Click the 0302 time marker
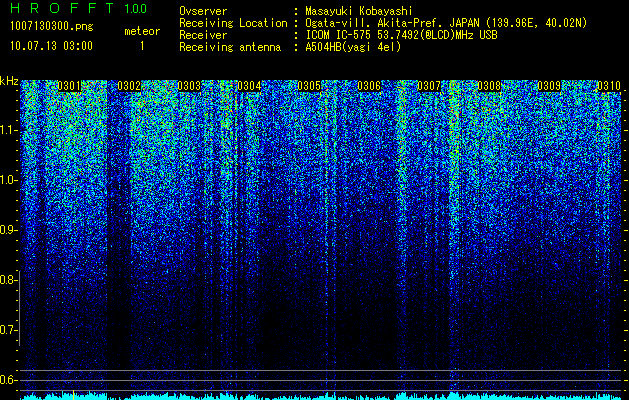Image resolution: width=629 pixels, height=400 pixels. point(129,86)
